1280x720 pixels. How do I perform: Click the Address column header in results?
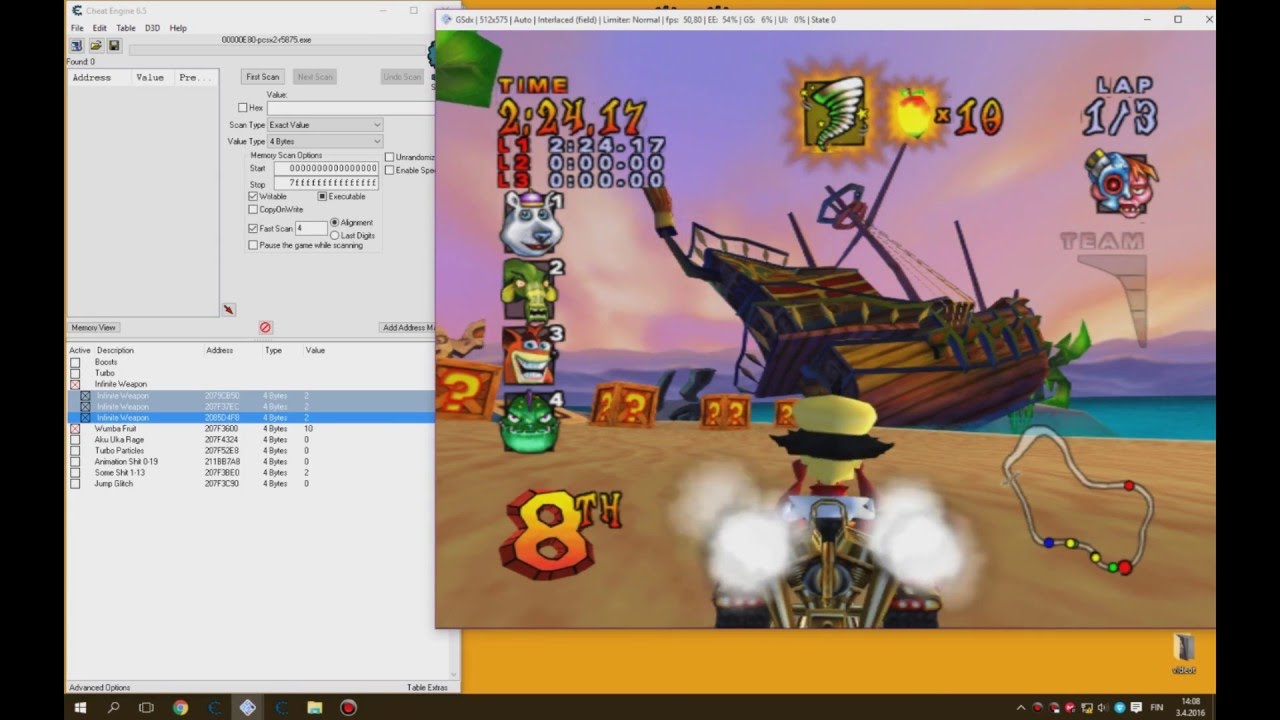point(98,77)
